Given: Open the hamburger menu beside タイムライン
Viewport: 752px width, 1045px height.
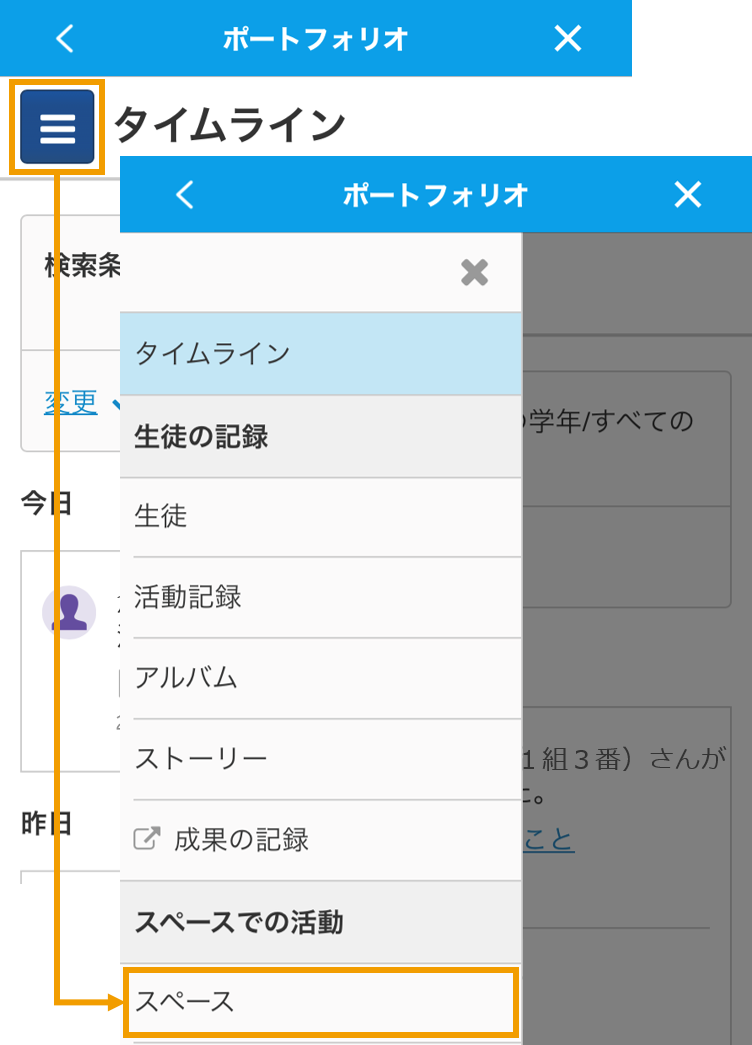Looking at the screenshot, I should click(57, 127).
